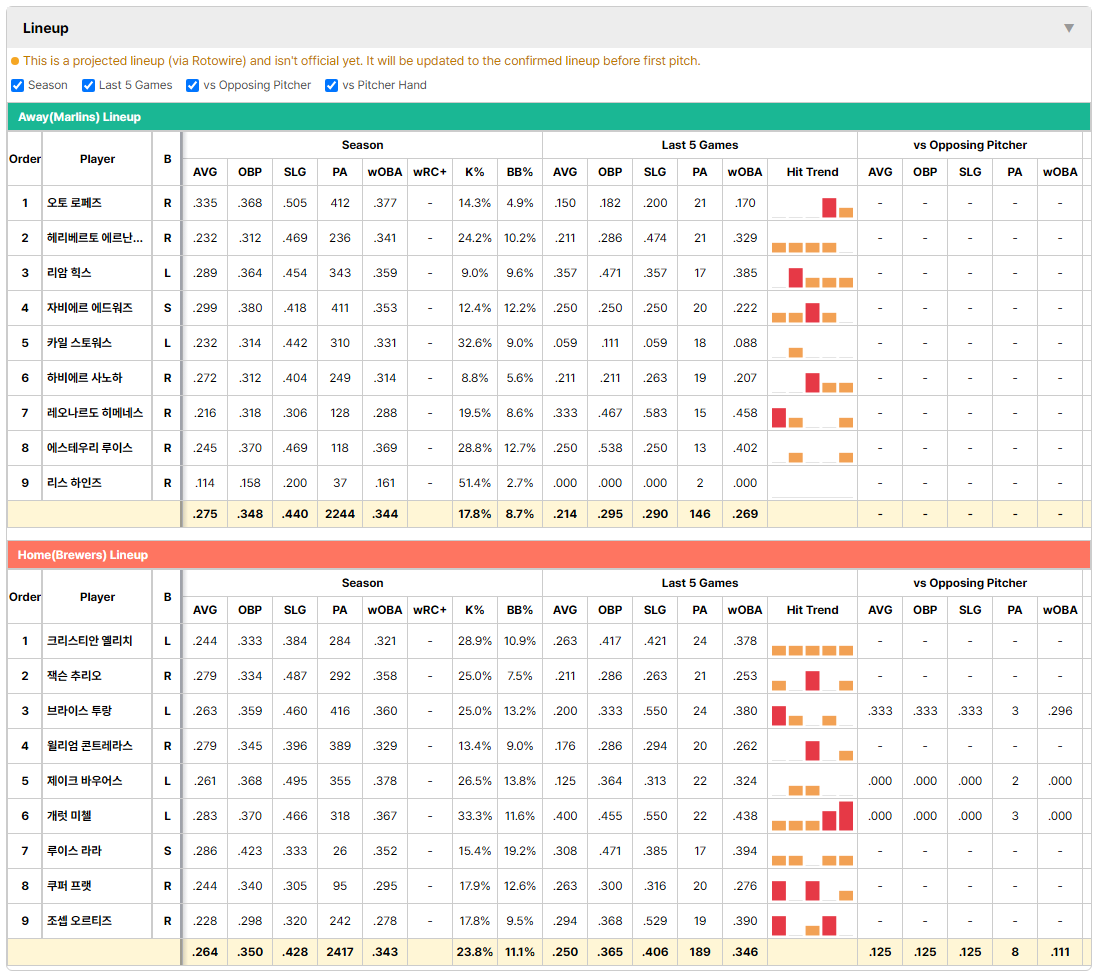This screenshot has width=1098, height=977.
Task: Click the Home(Brewers) Lineup header
Action: 83,555
